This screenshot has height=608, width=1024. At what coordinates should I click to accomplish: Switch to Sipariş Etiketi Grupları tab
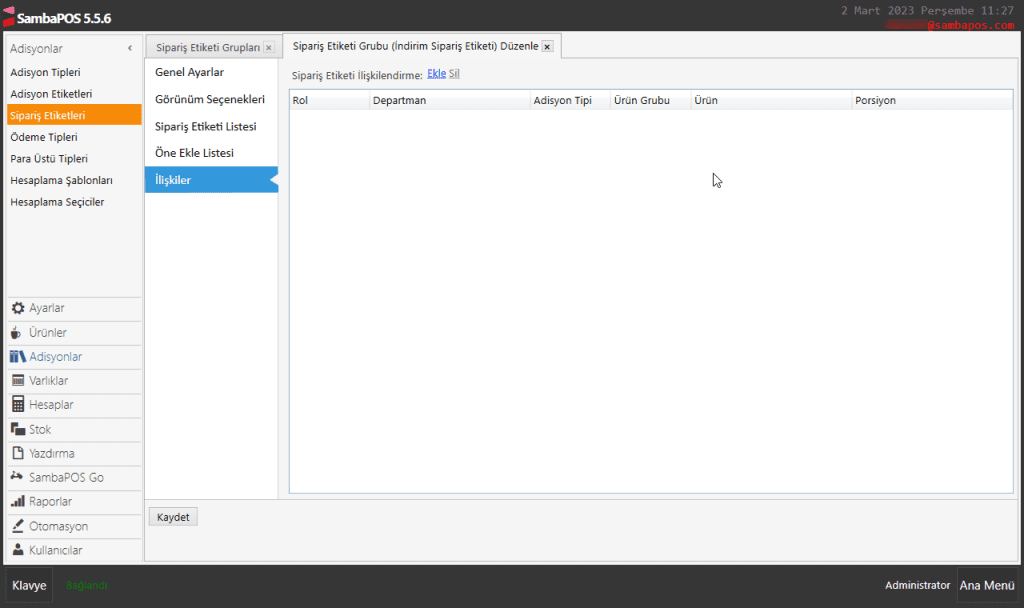pyautogui.click(x=207, y=48)
